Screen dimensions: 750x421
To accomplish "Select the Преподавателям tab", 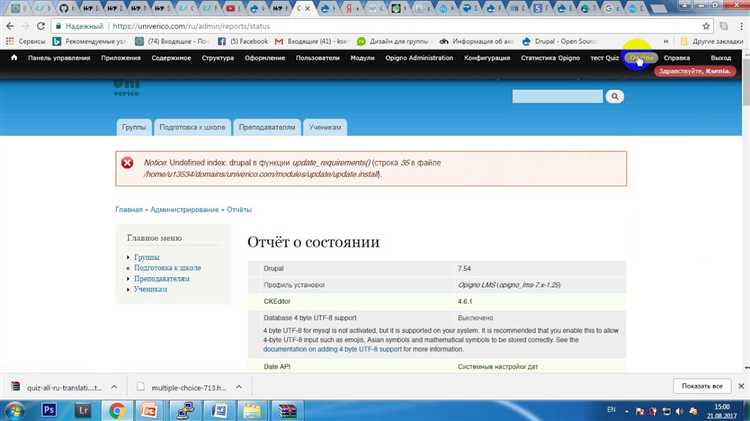I will click(x=267, y=127).
